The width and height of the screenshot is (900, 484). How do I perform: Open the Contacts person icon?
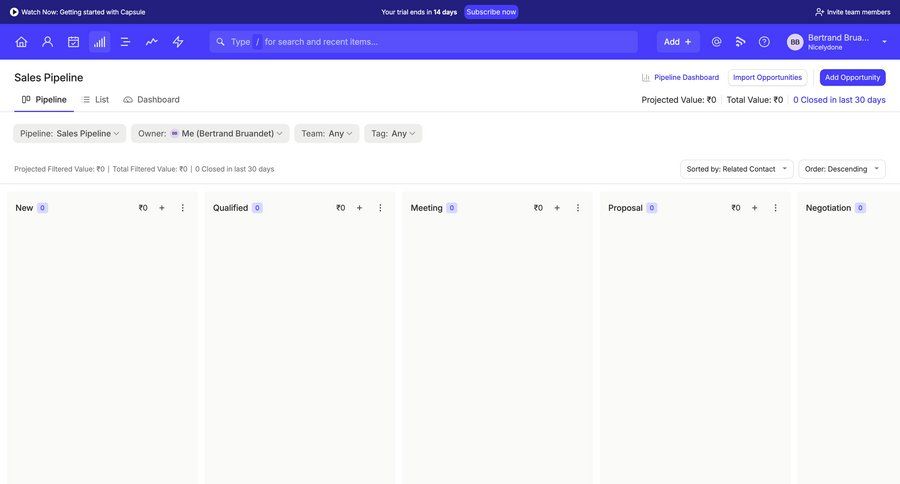[47, 42]
